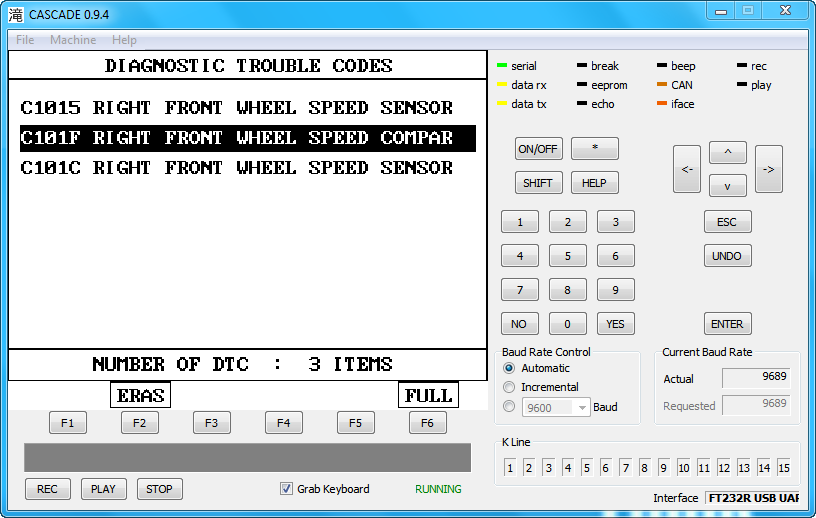The image size is (816, 518).
Task: Click the ENTER button
Action: (728, 324)
